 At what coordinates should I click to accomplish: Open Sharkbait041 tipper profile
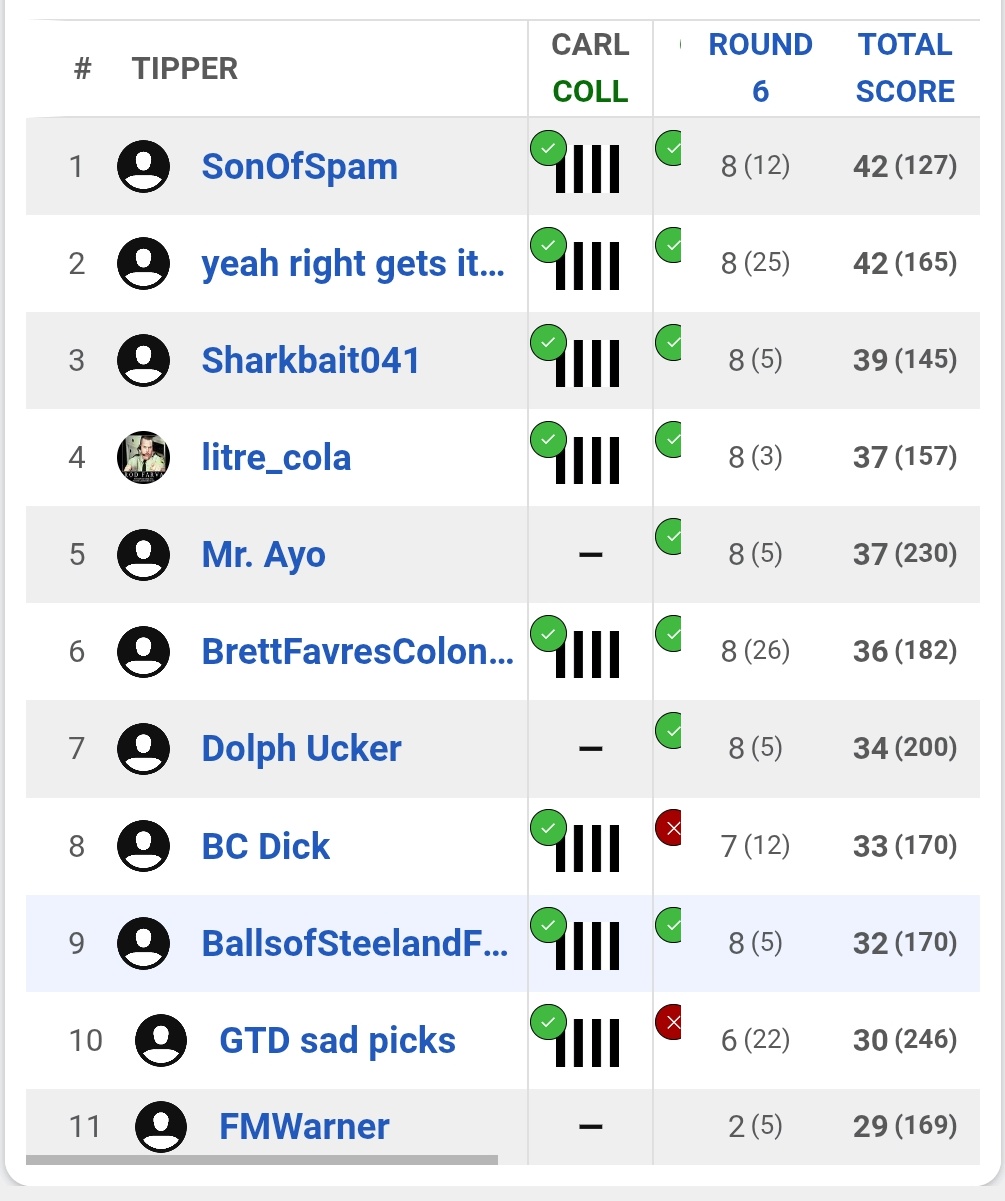pyautogui.click(x=311, y=360)
